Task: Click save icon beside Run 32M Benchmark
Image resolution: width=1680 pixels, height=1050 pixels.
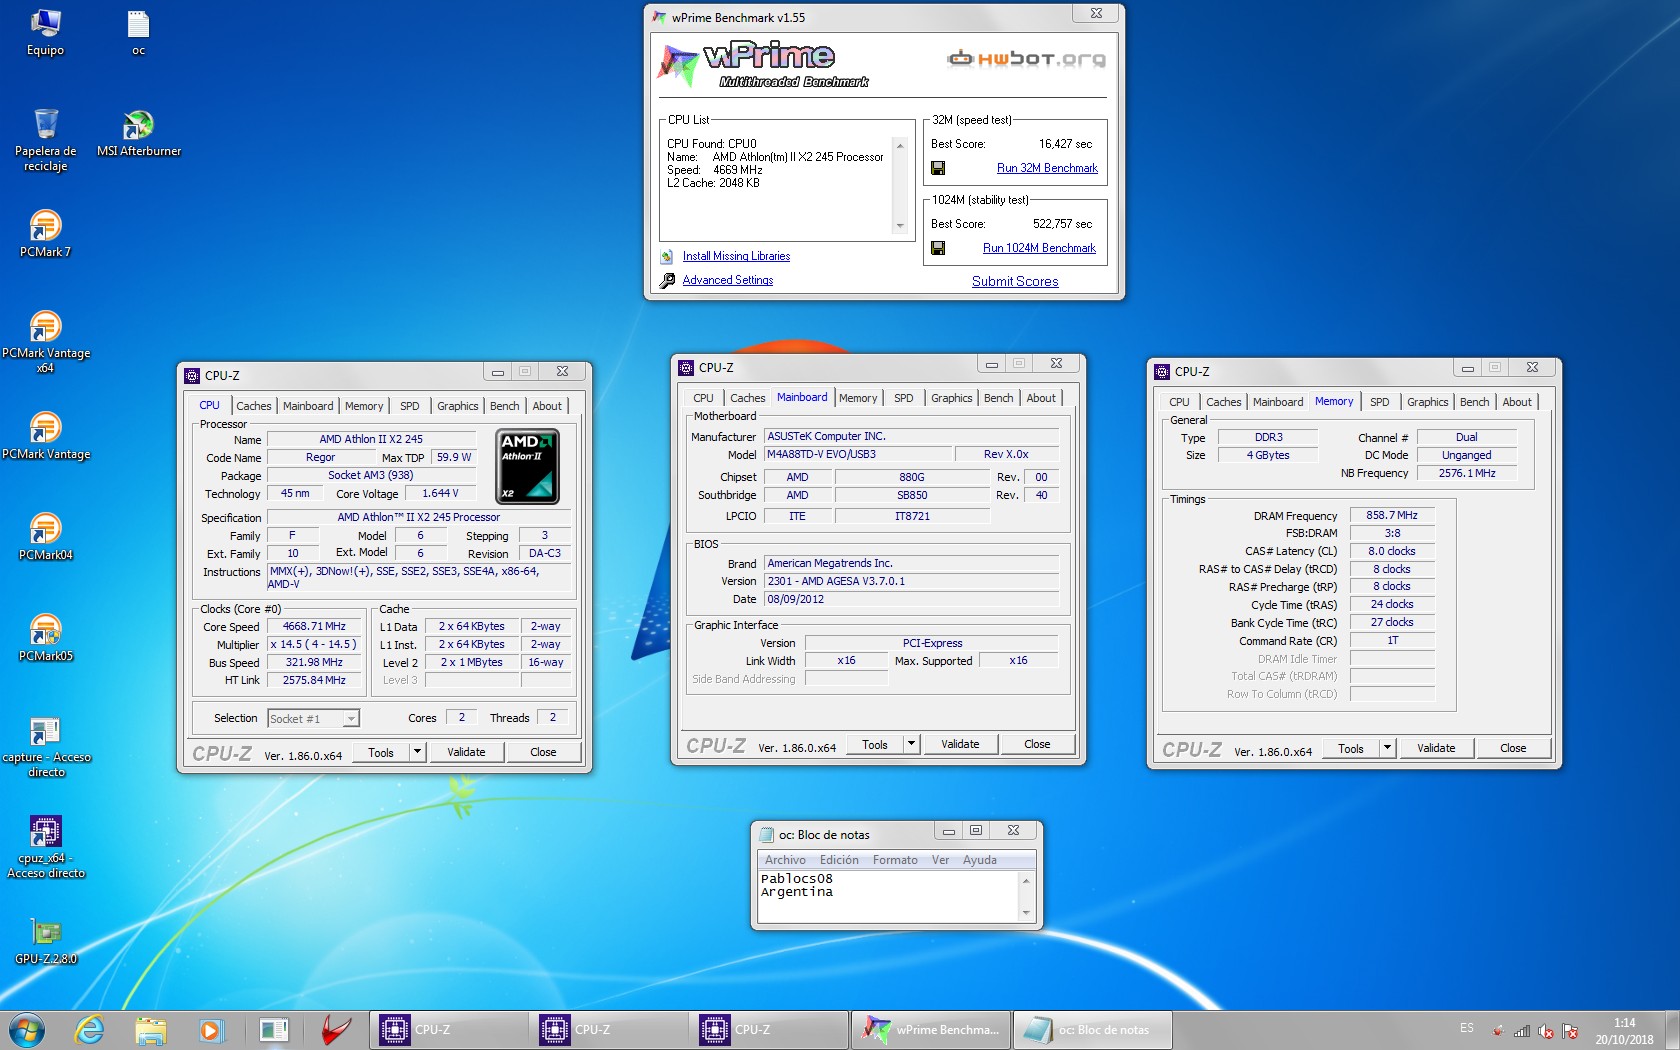Action: (x=938, y=168)
